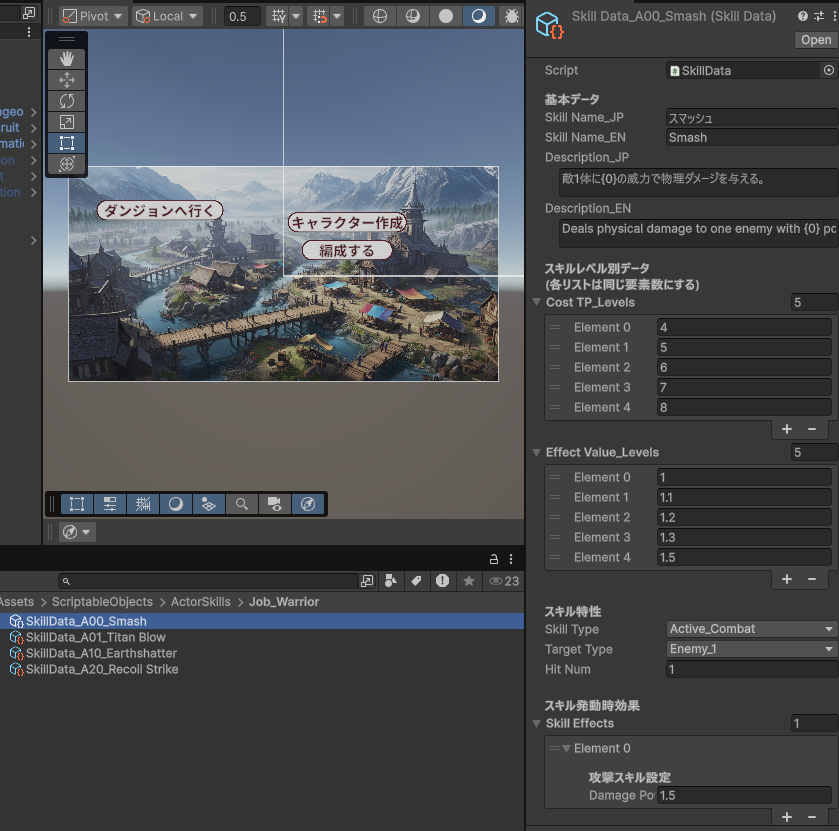Click the Skill Name_EN input field

(750, 138)
